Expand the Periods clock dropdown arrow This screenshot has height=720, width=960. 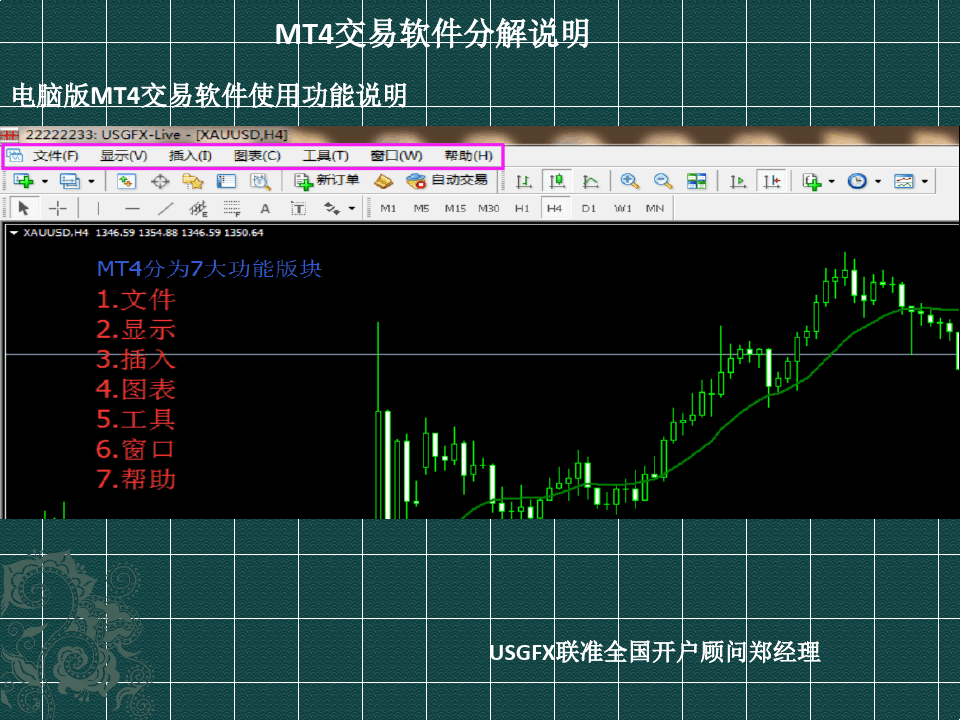878,182
